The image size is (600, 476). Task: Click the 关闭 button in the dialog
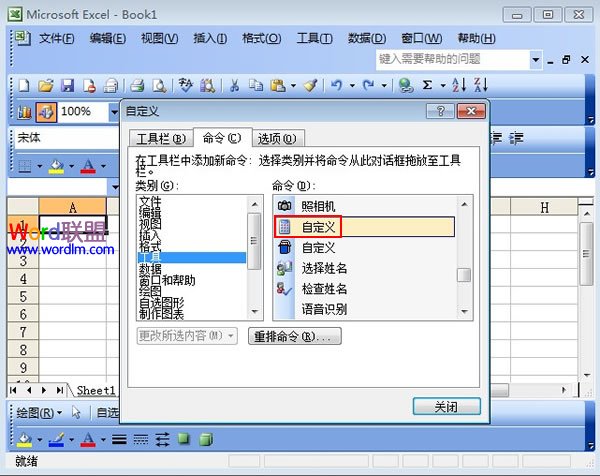tap(447, 406)
